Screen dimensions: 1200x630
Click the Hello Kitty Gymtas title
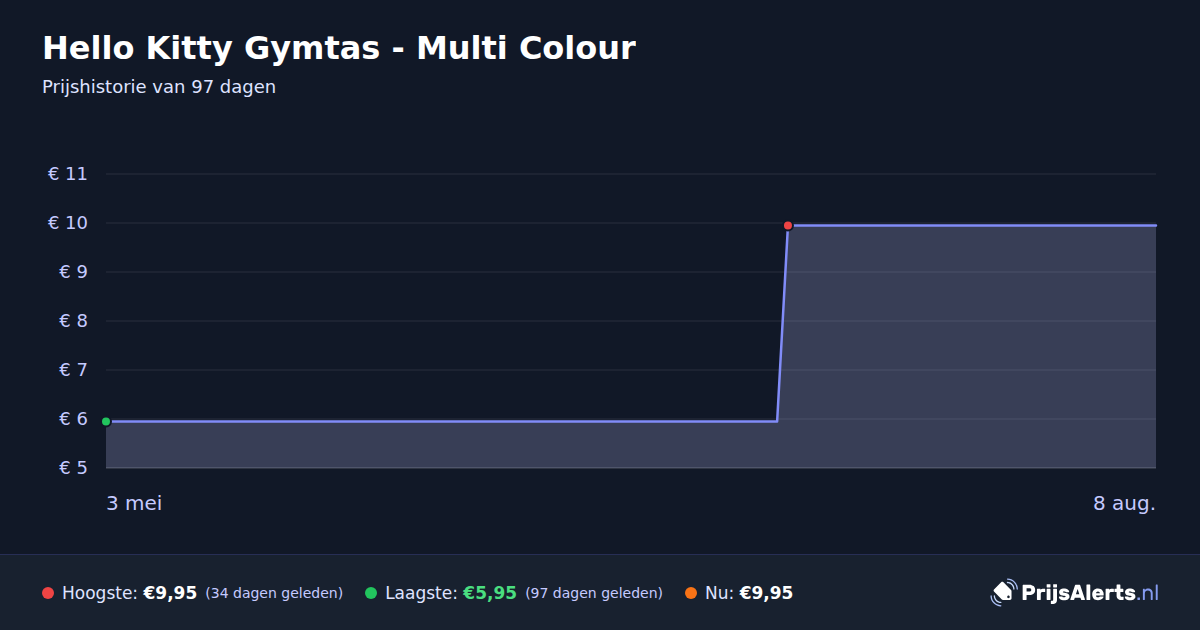tap(339, 47)
